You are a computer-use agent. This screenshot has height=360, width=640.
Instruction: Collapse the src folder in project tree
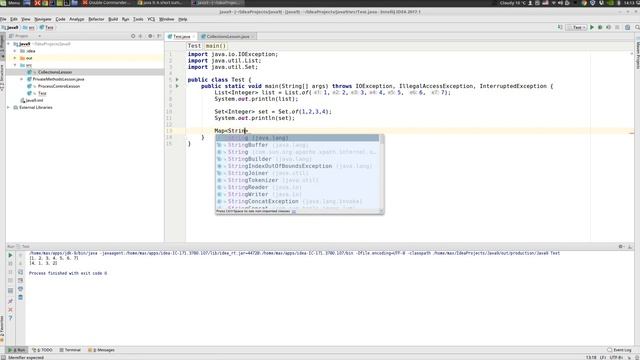[x=16, y=65]
